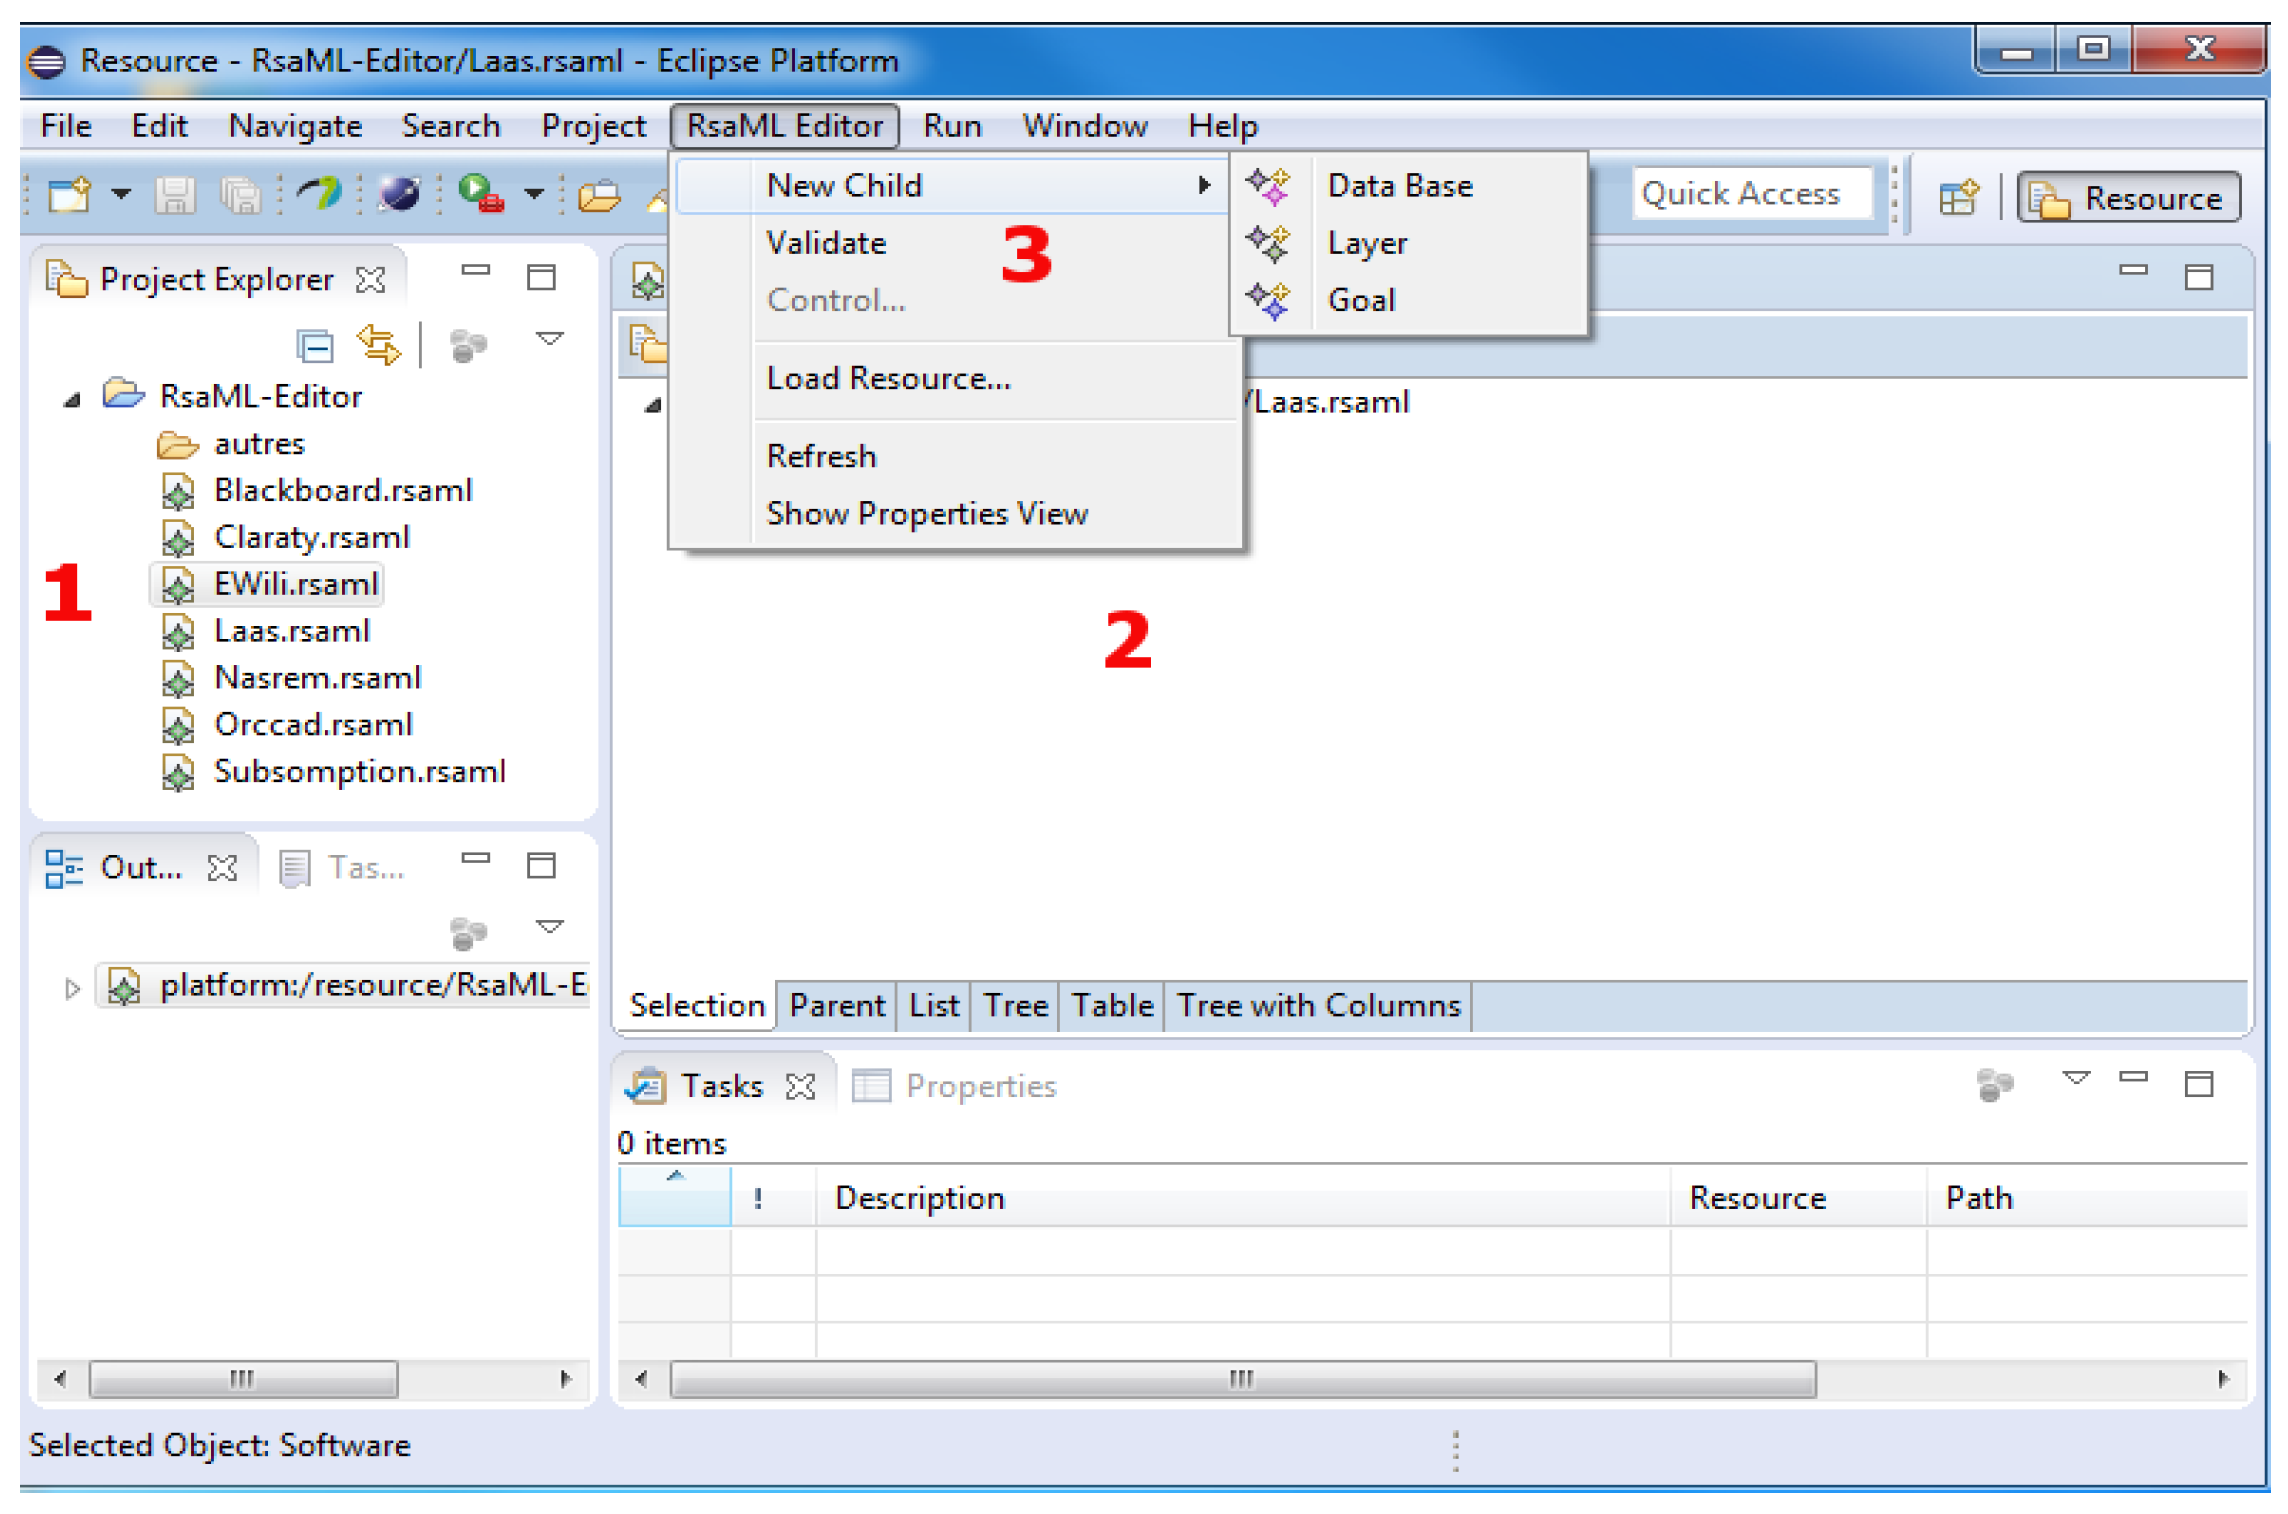The image size is (2288, 1514).
Task: Open Blackboard.rsaml file in explorer
Action: tap(342, 490)
